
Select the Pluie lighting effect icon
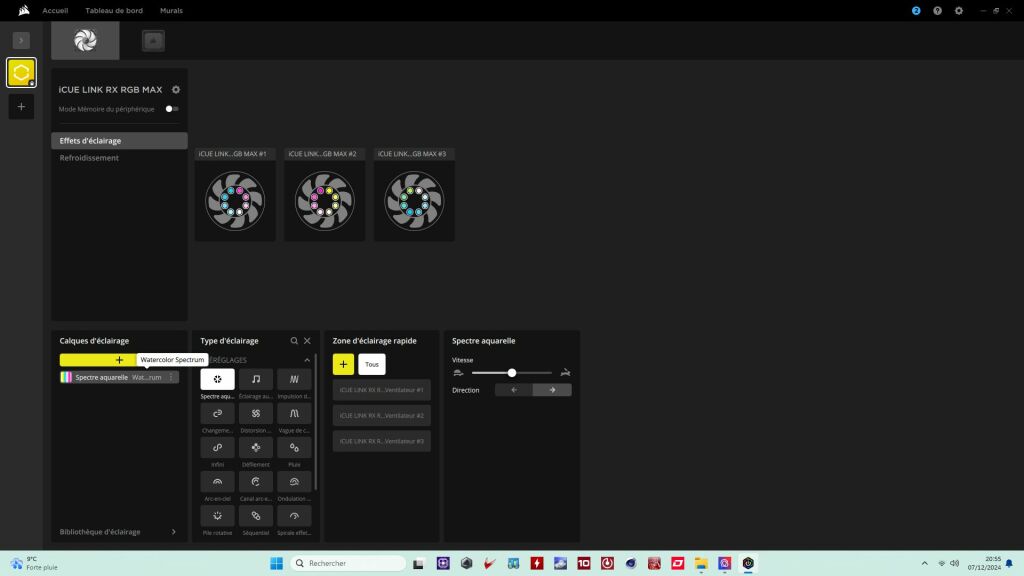tap(294, 447)
